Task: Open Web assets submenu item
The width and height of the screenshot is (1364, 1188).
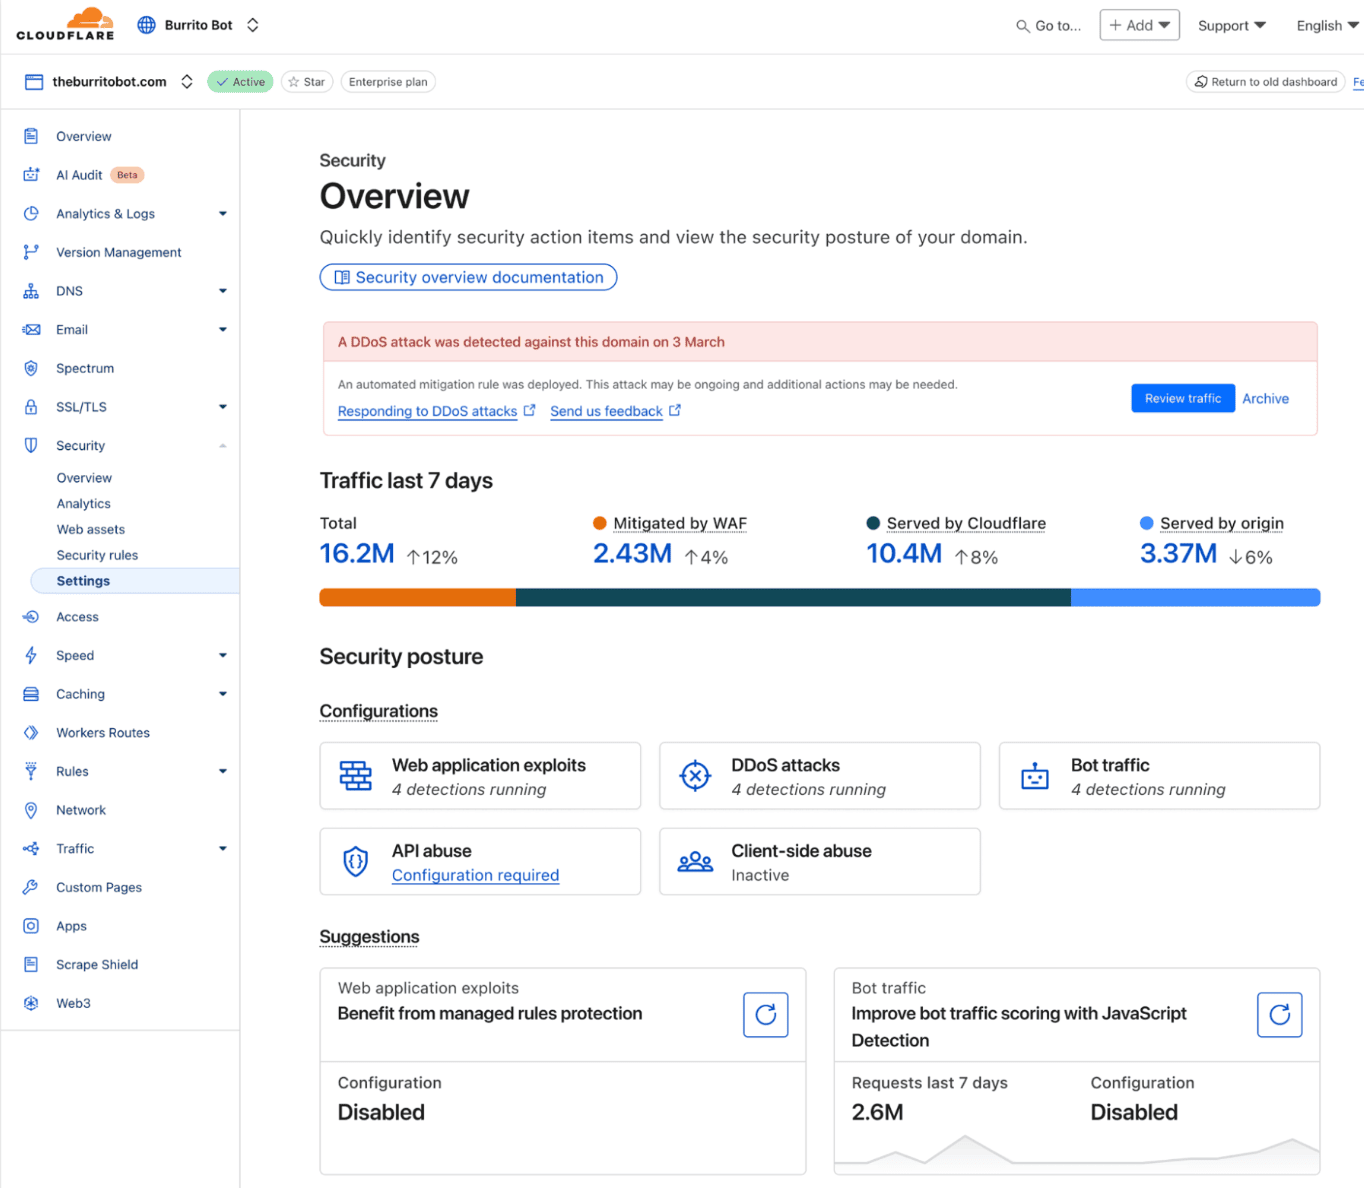Action: pos(91,529)
